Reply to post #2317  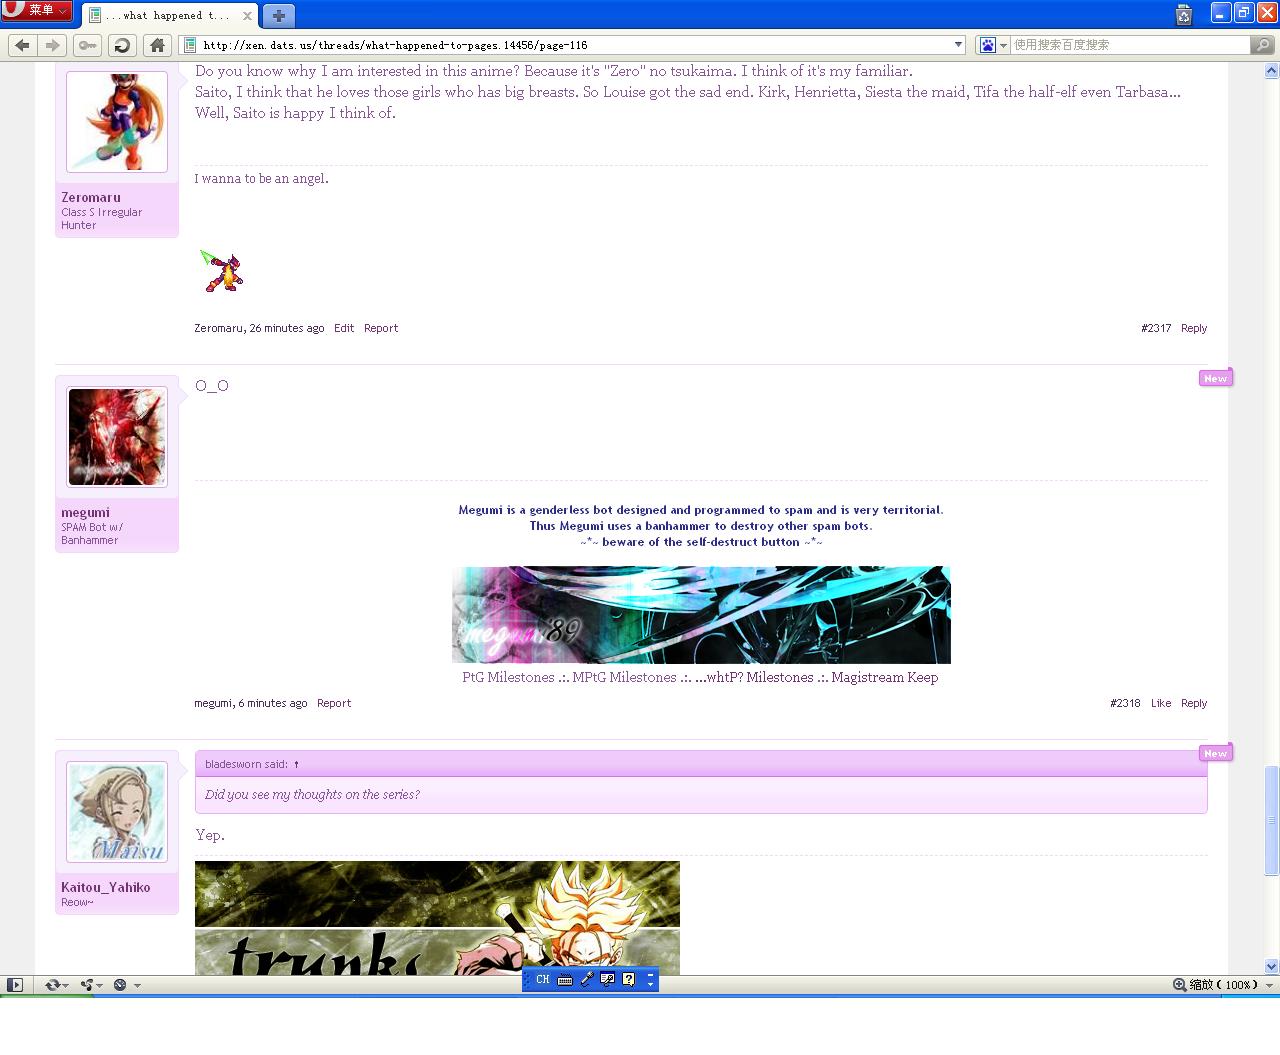(x=1194, y=328)
